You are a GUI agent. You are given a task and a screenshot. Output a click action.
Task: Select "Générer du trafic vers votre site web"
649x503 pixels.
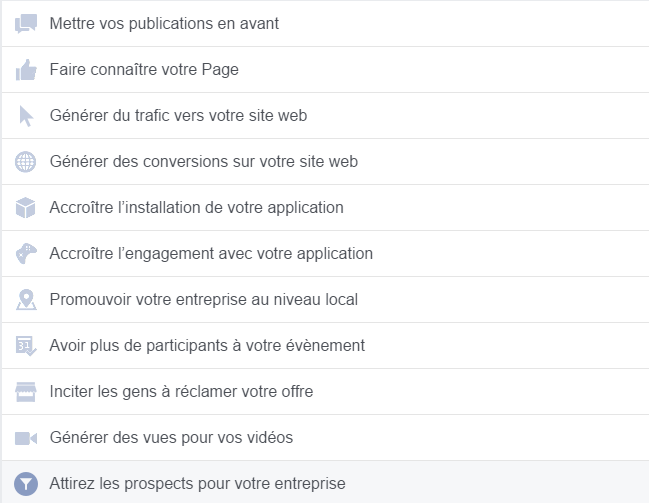[x=178, y=115]
